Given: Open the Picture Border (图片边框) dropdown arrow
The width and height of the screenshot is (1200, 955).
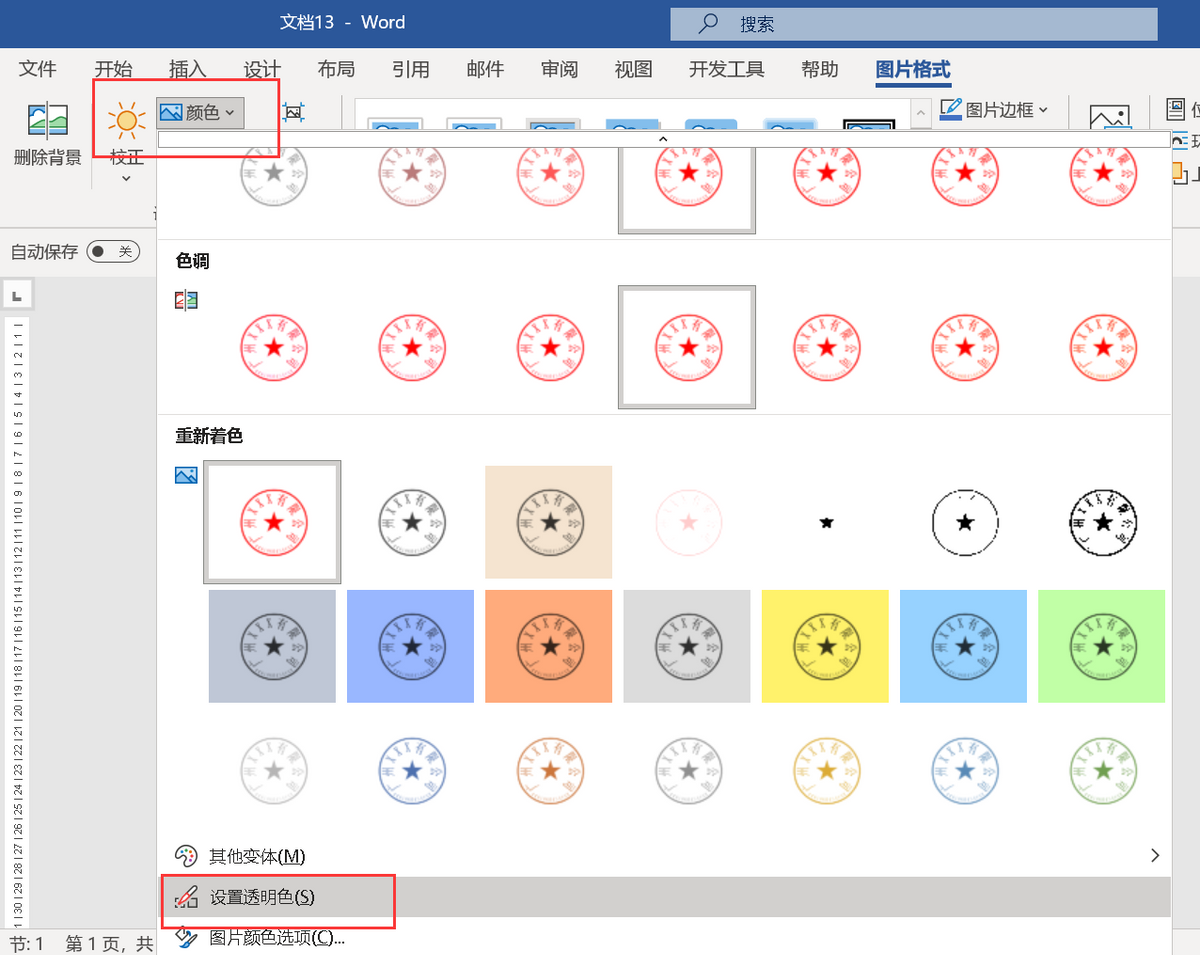Looking at the screenshot, I should click(1043, 110).
